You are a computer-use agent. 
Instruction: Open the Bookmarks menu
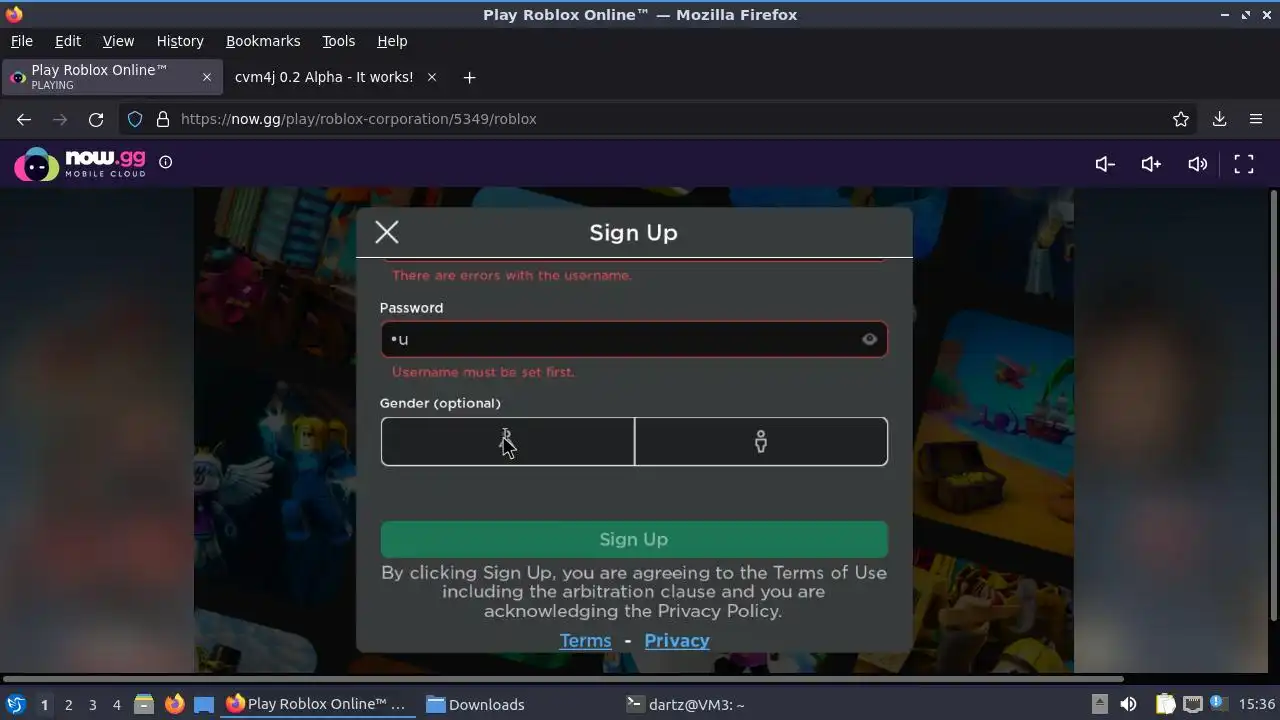coord(263,41)
